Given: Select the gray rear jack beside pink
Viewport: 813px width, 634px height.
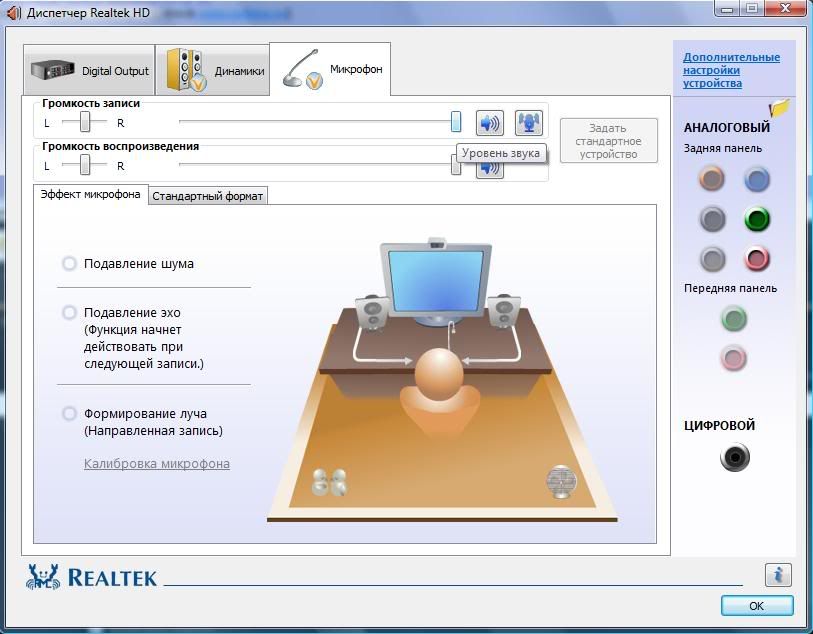Looking at the screenshot, I should point(712,259).
